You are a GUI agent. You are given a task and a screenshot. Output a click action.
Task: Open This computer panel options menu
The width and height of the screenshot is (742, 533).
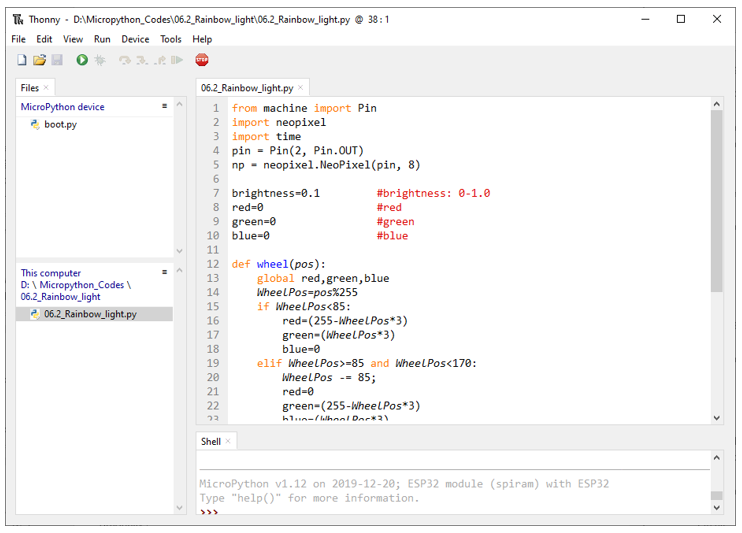click(164, 272)
